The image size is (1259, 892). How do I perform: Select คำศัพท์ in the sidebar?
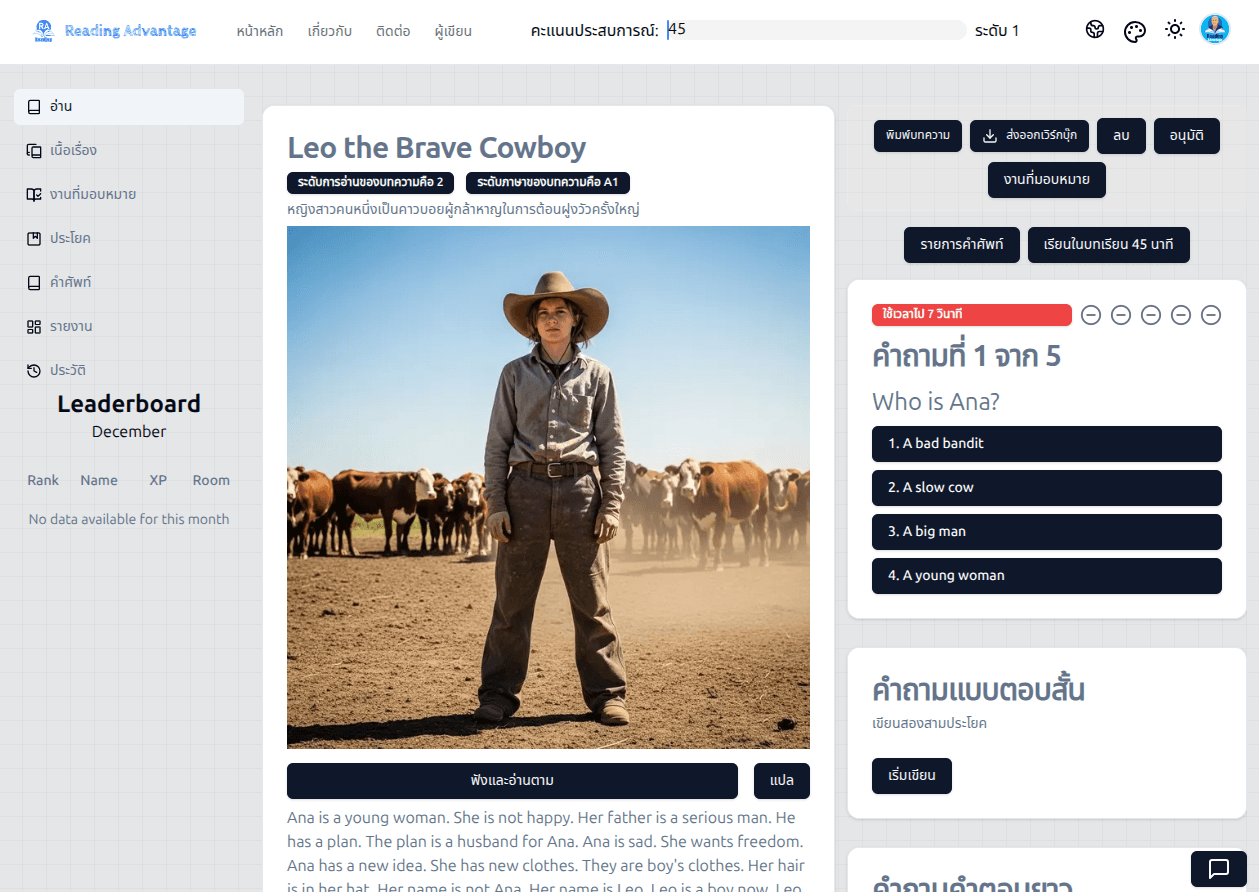click(71, 283)
